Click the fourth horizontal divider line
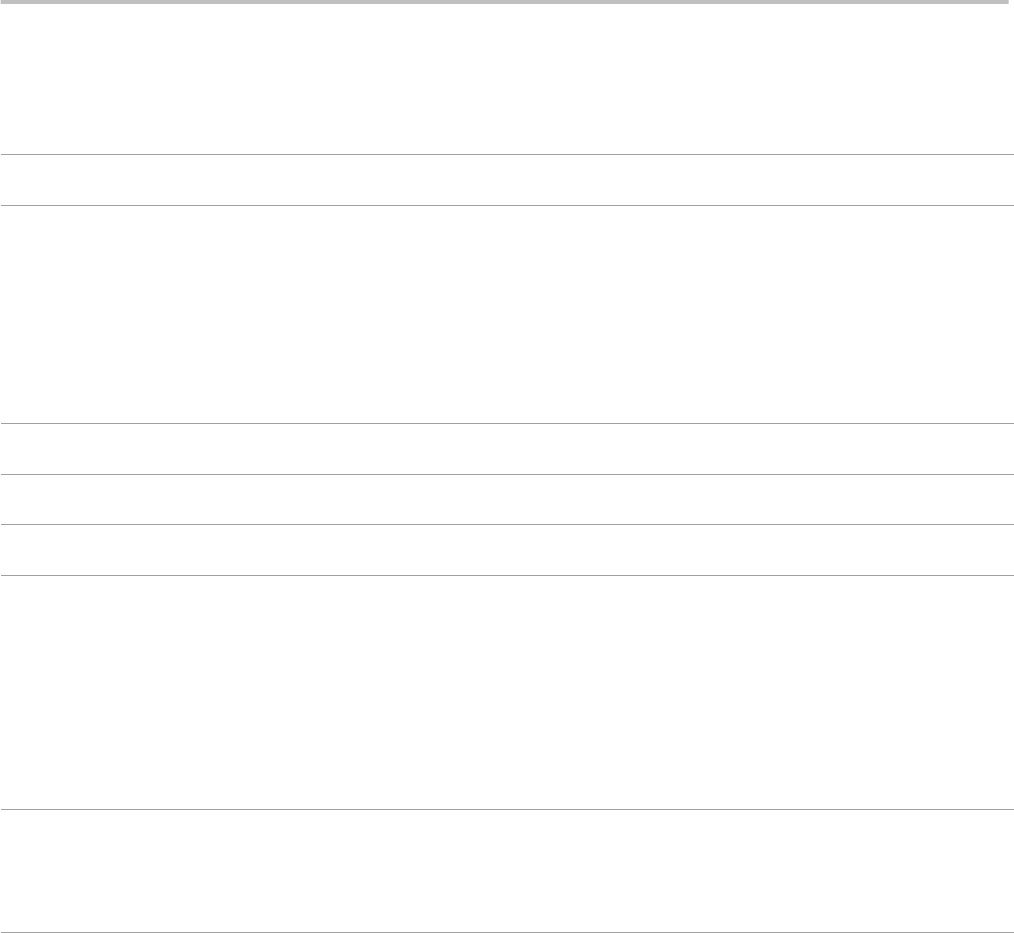The width and height of the screenshot is (1014, 933). [x=507, y=474]
